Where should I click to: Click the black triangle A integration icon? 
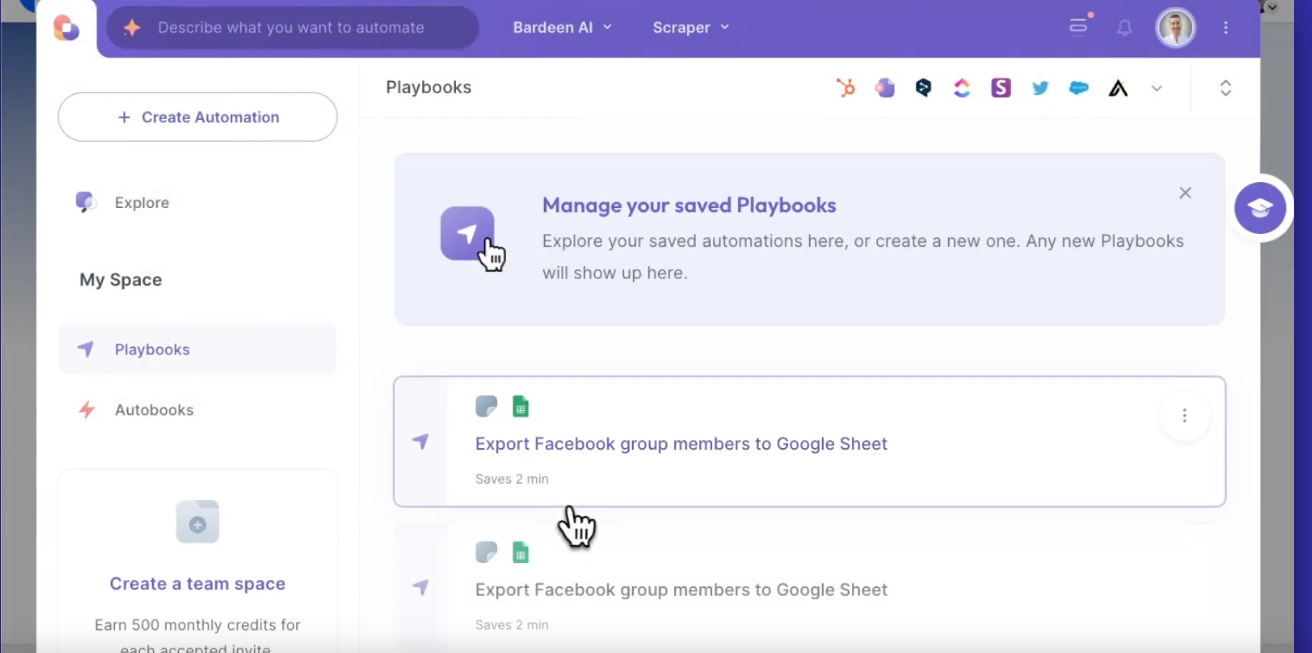point(1118,88)
